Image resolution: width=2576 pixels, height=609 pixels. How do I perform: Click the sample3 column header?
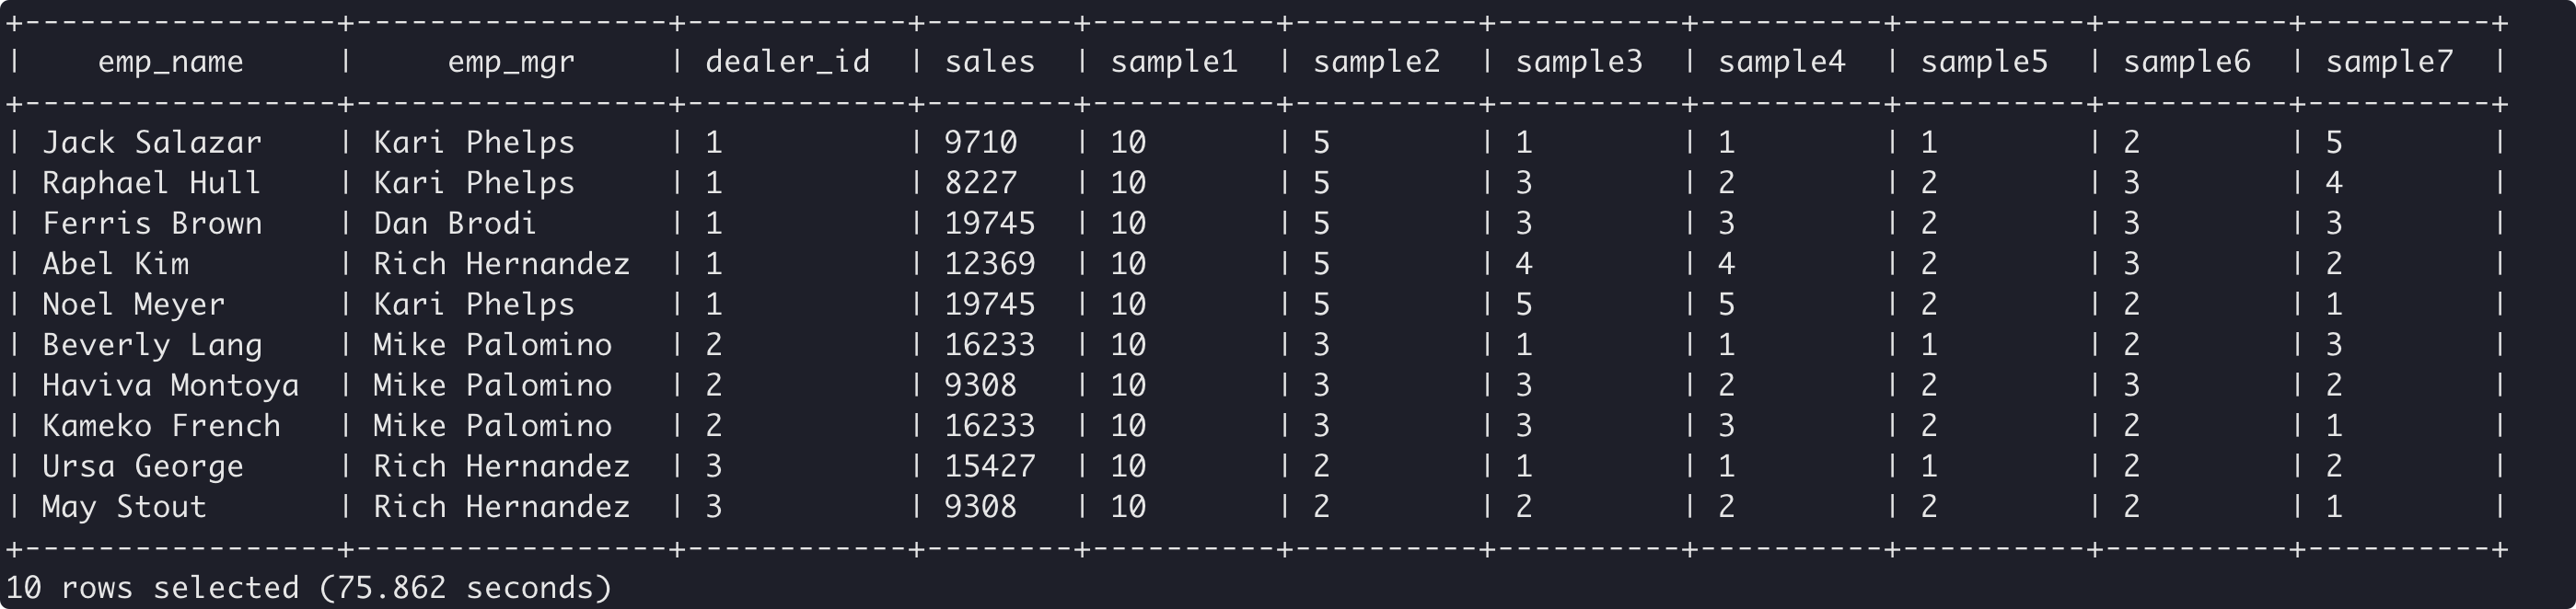click(x=1579, y=62)
